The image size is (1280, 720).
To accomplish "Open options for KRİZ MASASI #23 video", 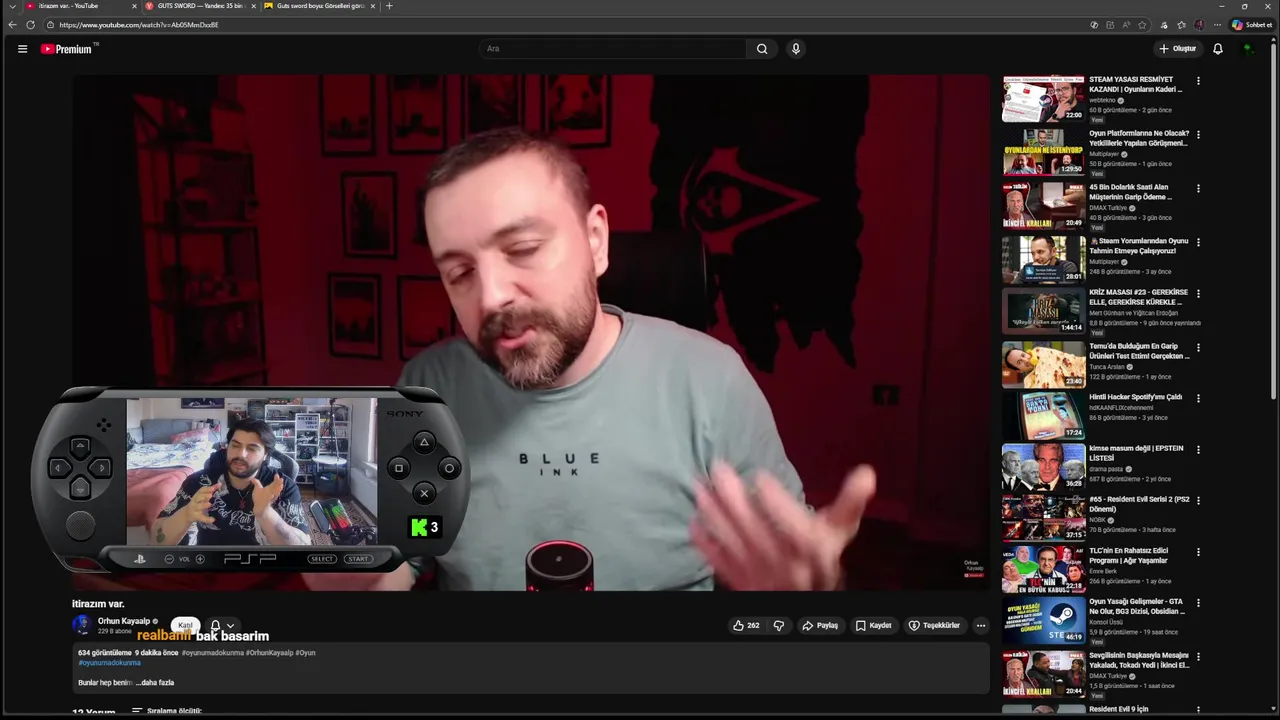I will 1198,295.
